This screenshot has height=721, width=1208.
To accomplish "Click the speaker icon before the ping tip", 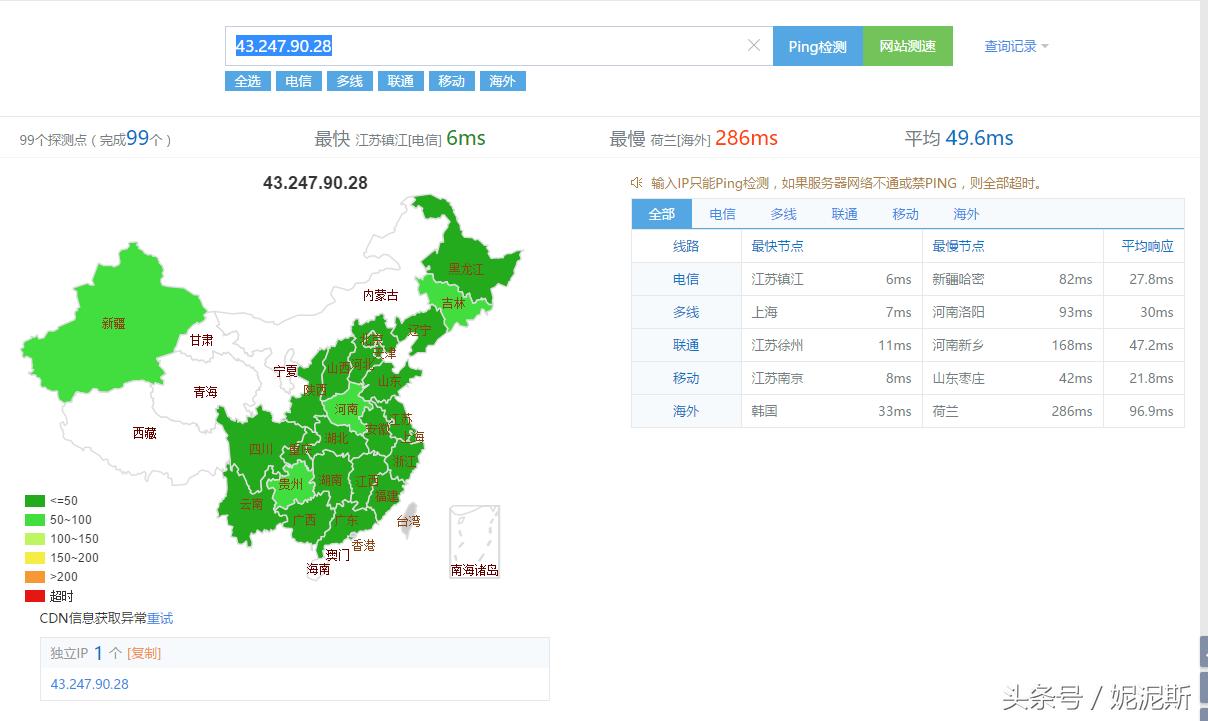I will click(634, 183).
